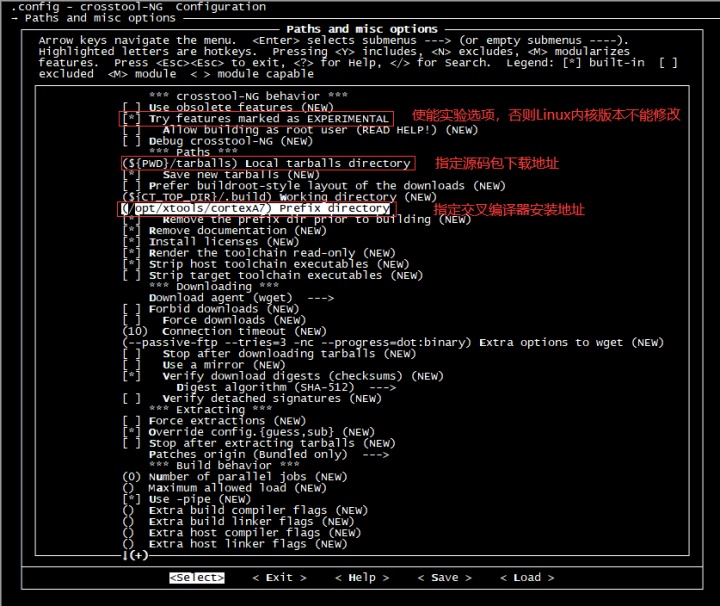
Task: Edit Extra host compiler flags
Action: (x=242, y=533)
